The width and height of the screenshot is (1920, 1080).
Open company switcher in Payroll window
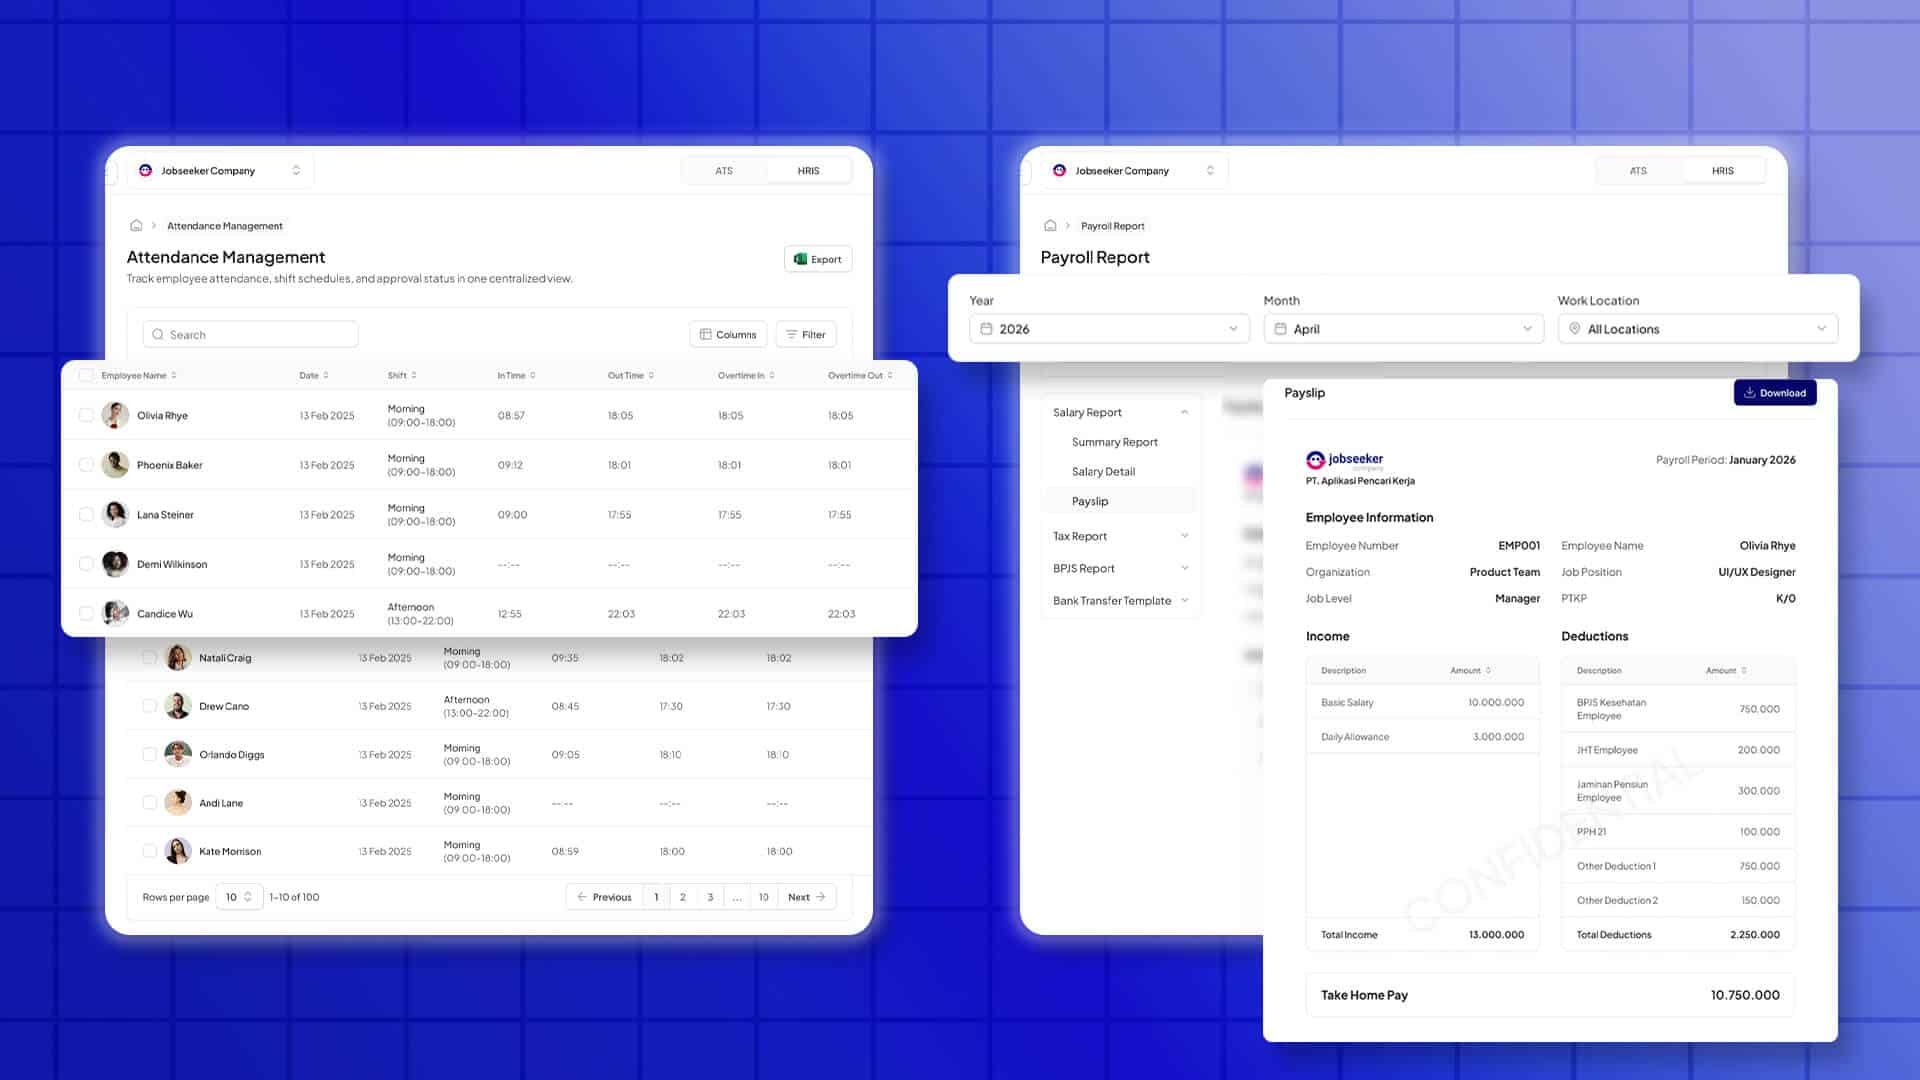(x=1134, y=170)
